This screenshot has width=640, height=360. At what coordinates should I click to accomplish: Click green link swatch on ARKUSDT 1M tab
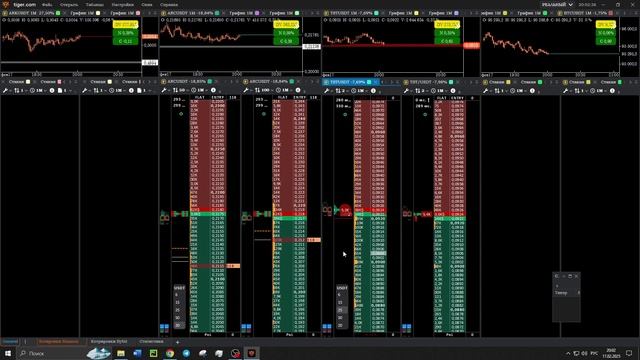(58, 13)
